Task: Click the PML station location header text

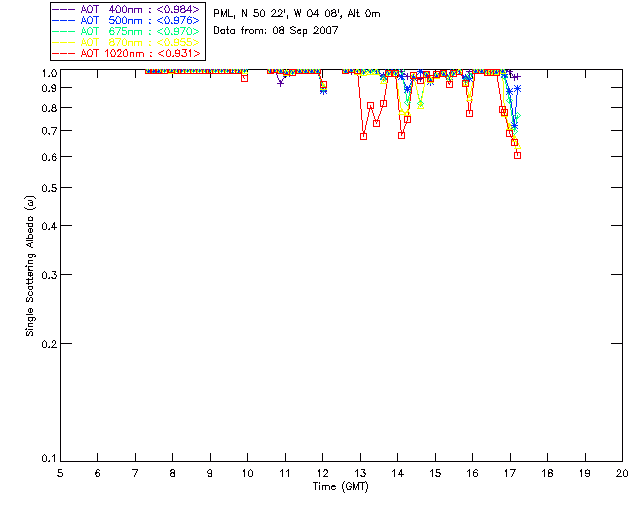Action: pyautogui.click(x=297, y=14)
